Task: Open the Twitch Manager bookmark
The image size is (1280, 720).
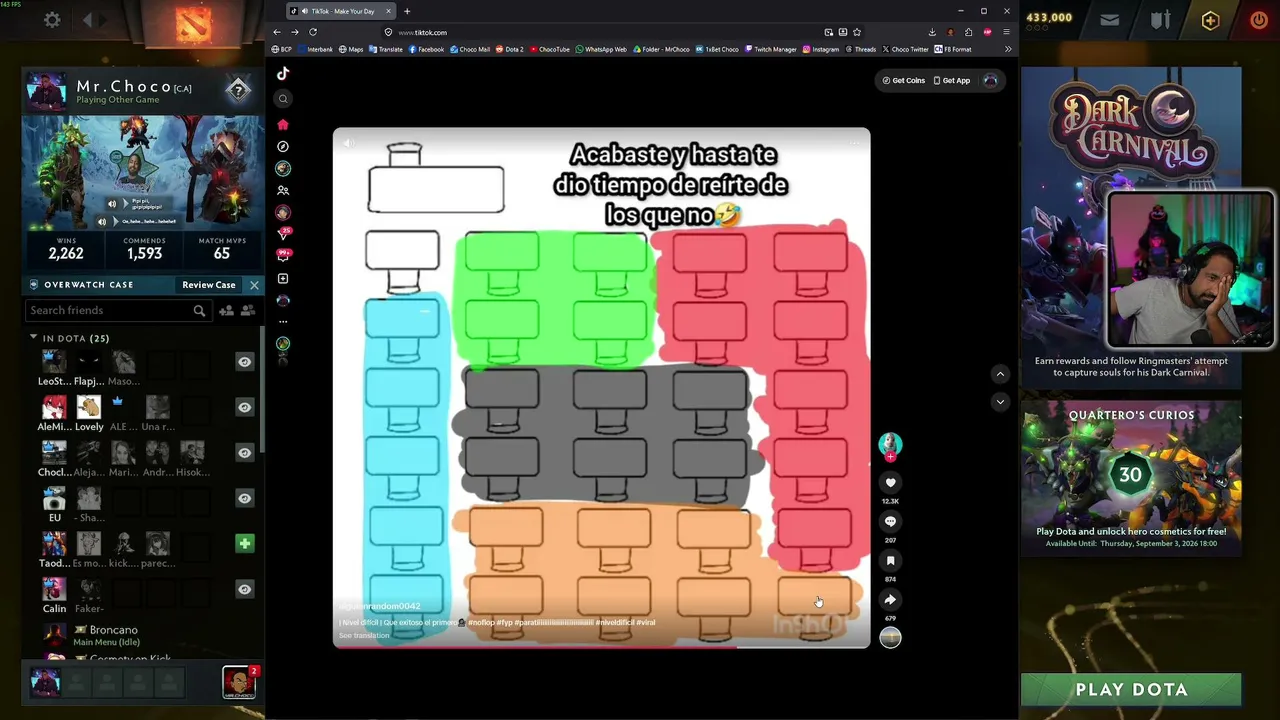Action: coord(770,49)
